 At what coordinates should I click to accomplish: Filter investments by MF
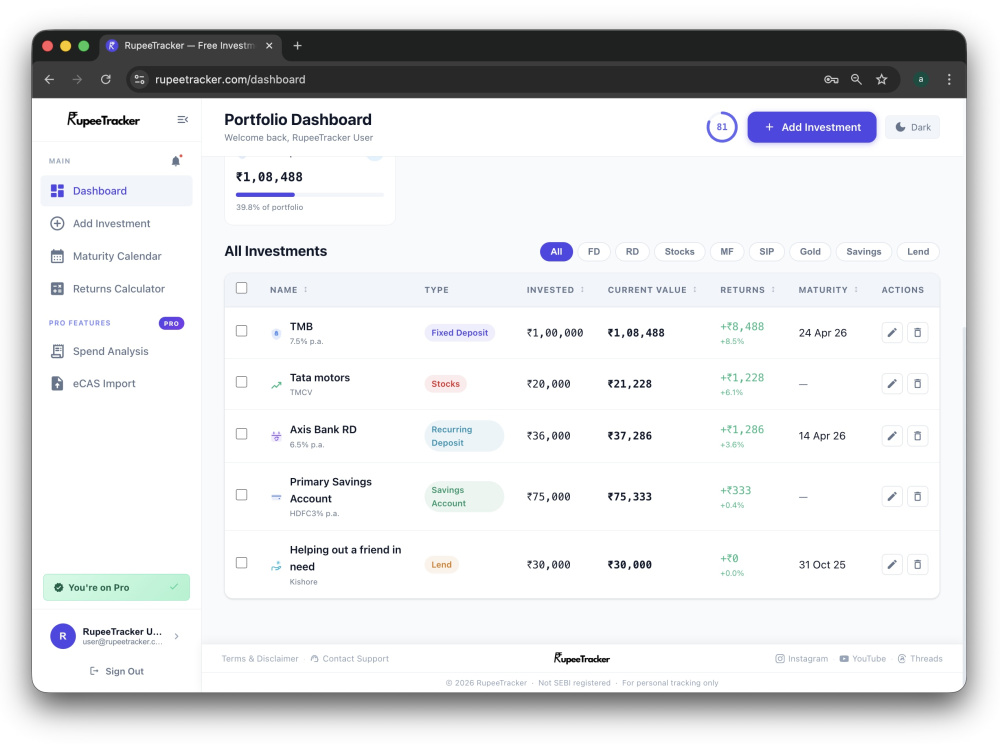[726, 251]
